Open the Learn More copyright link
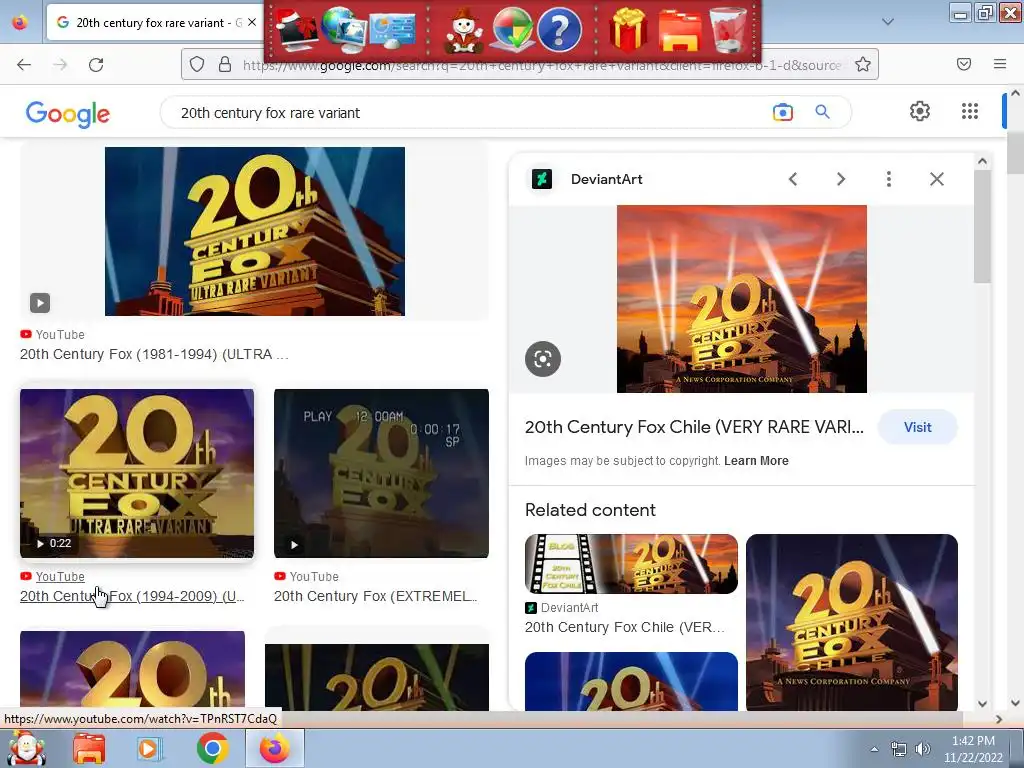The height and width of the screenshot is (768, 1024). pyautogui.click(x=756, y=460)
